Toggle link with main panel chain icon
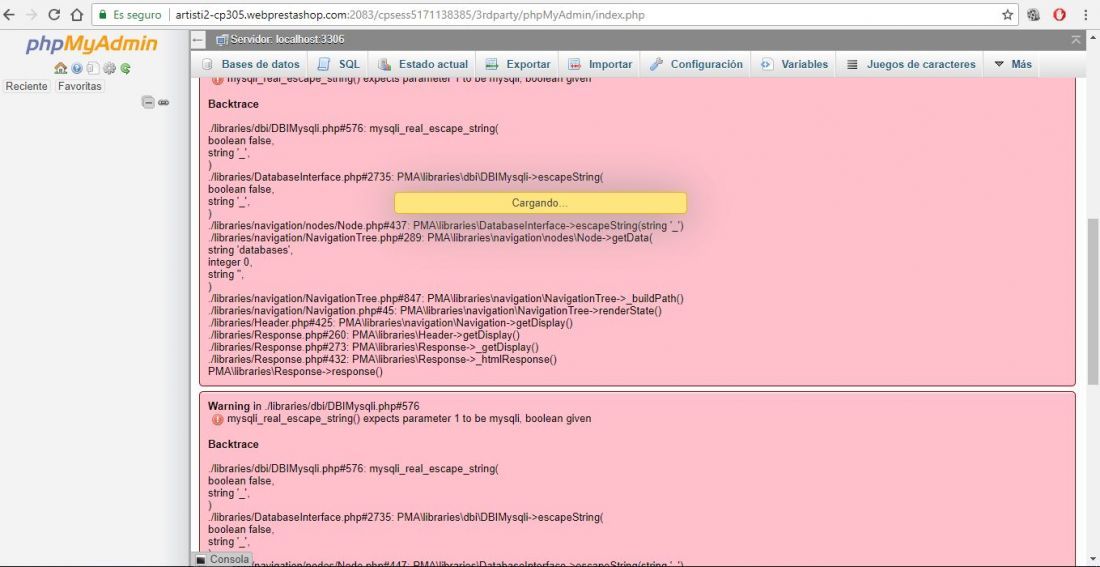This screenshot has height=567, width=1100. click(x=163, y=102)
